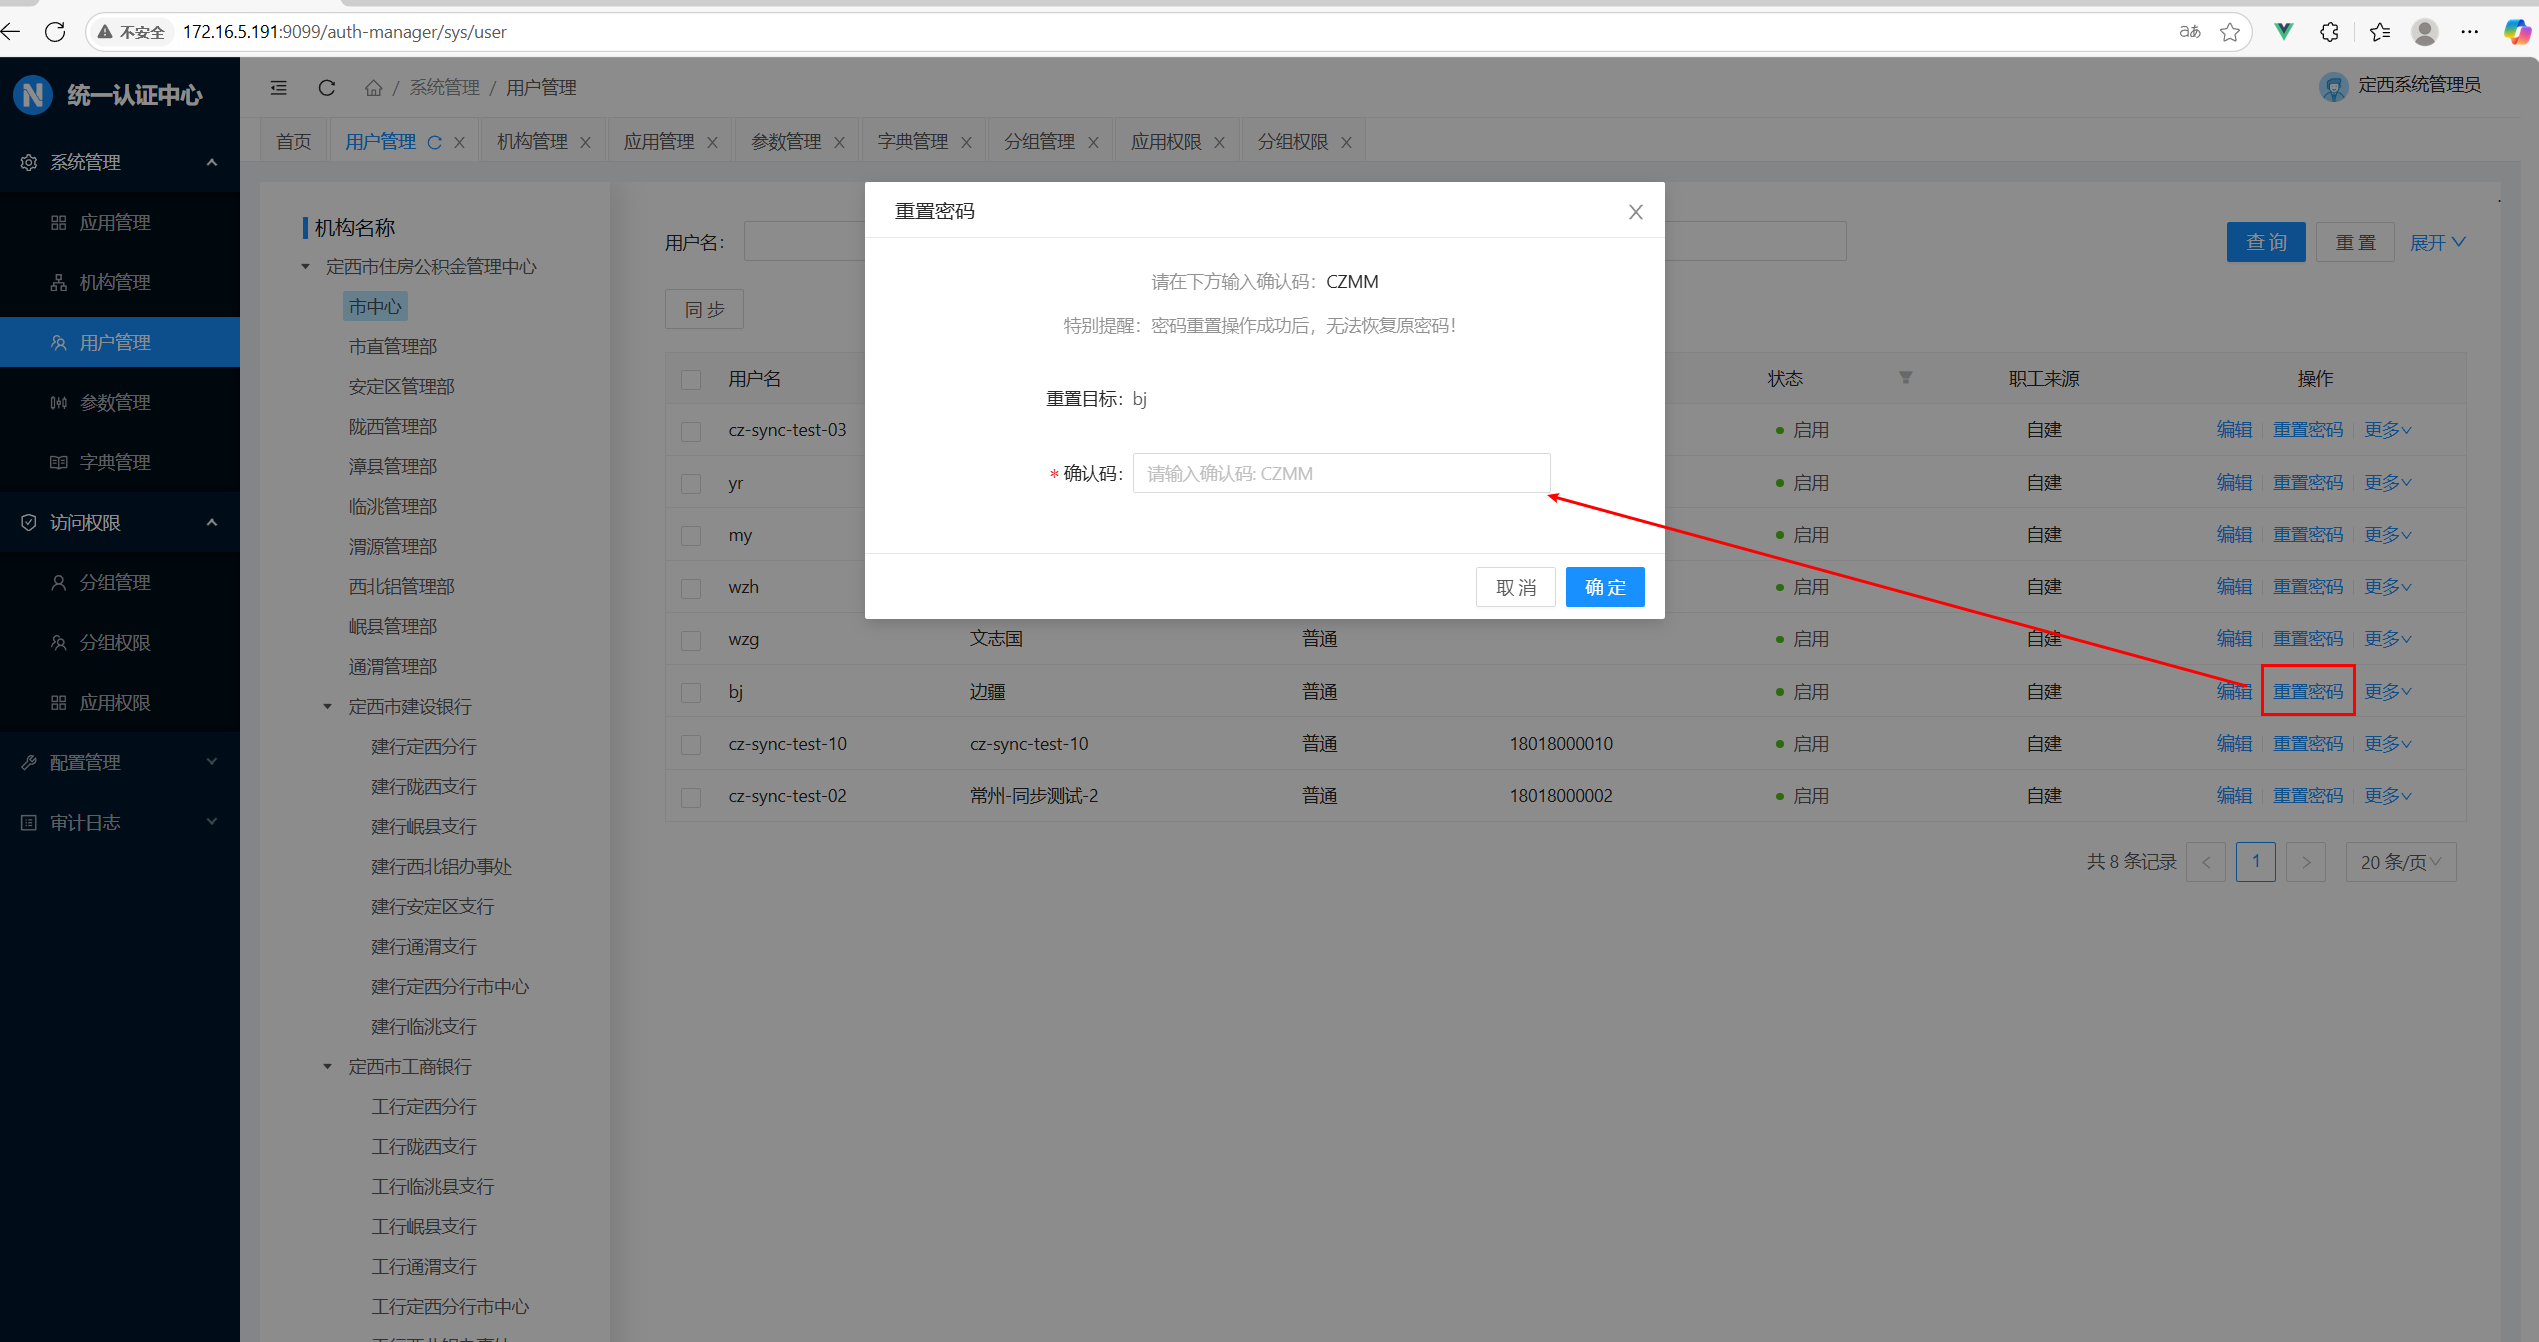Close the 机构管理 tab with its X
The height and width of the screenshot is (1342, 2539).
(x=586, y=143)
